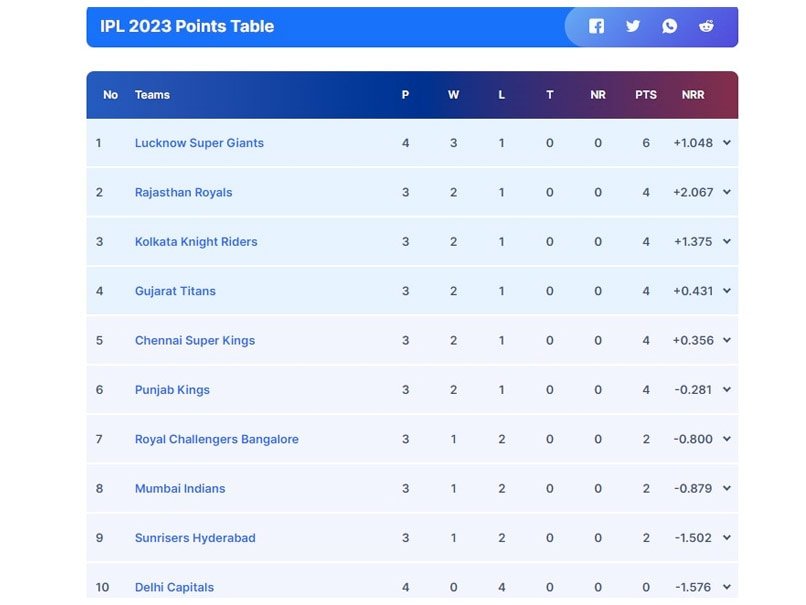Expand the Delhi Capitals row chevron
The image size is (806, 605).
[727, 587]
